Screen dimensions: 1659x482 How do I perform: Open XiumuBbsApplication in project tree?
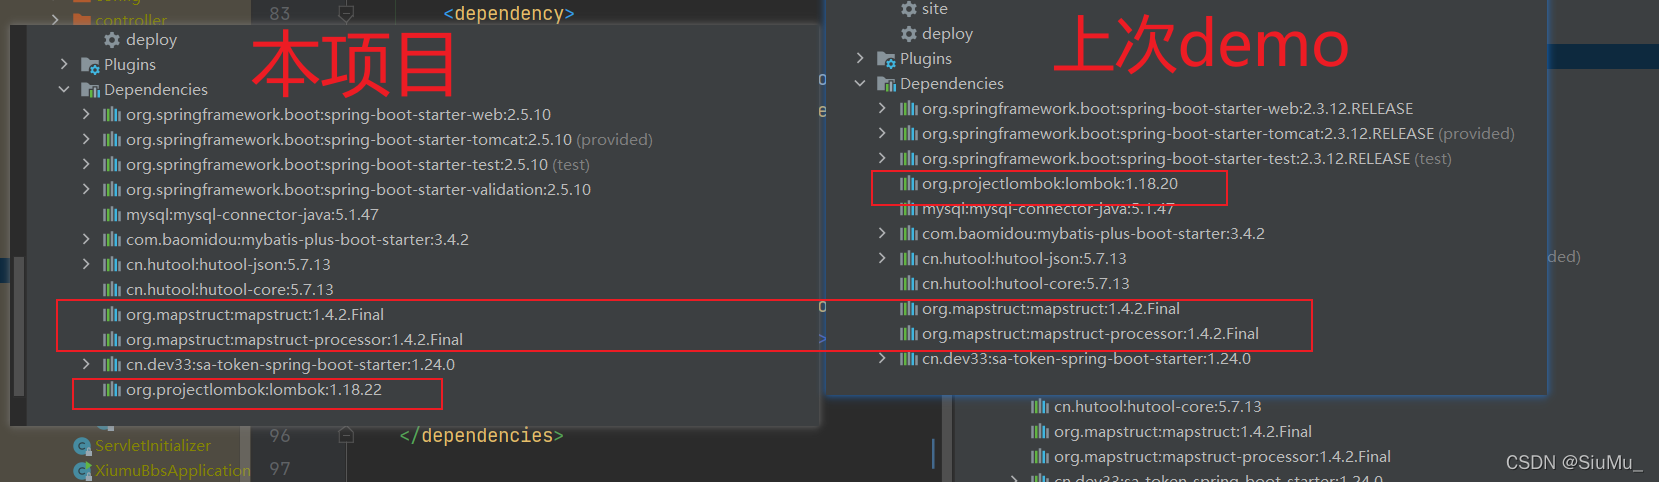pyautogui.click(x=172, y=471)
